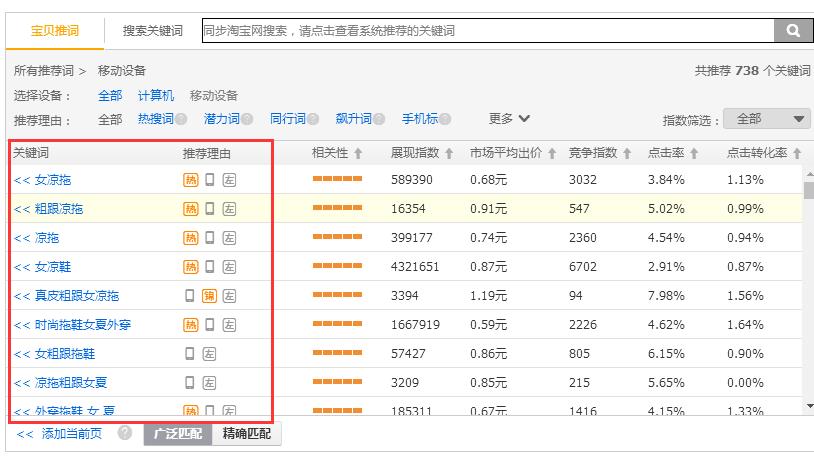This screenshot has height=460, width=814.
Task: Click the help icon next to 热搜词
Action: pos(181,120)
